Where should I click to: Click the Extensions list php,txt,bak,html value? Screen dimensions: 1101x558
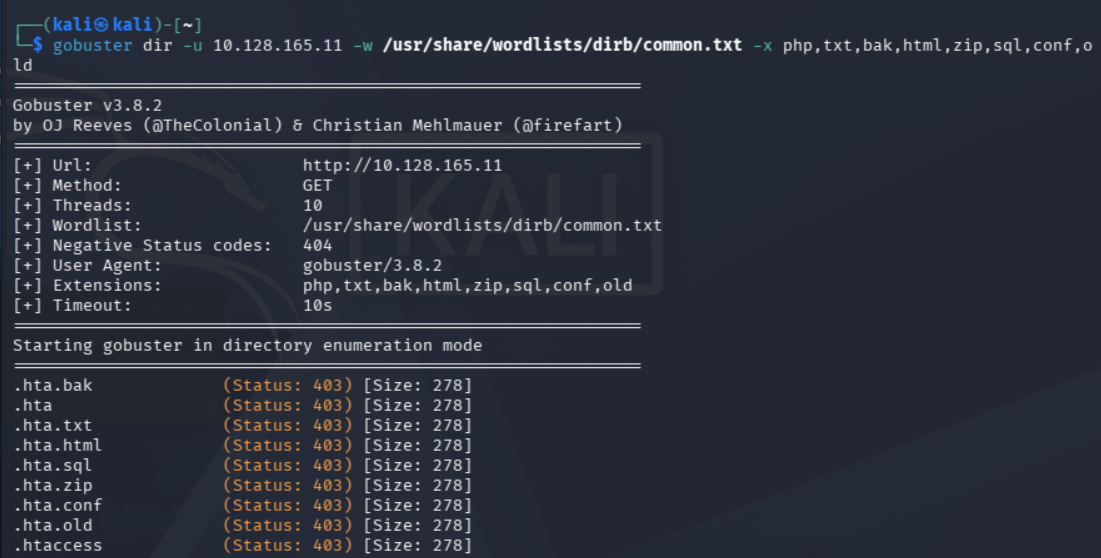pos(468,286)
